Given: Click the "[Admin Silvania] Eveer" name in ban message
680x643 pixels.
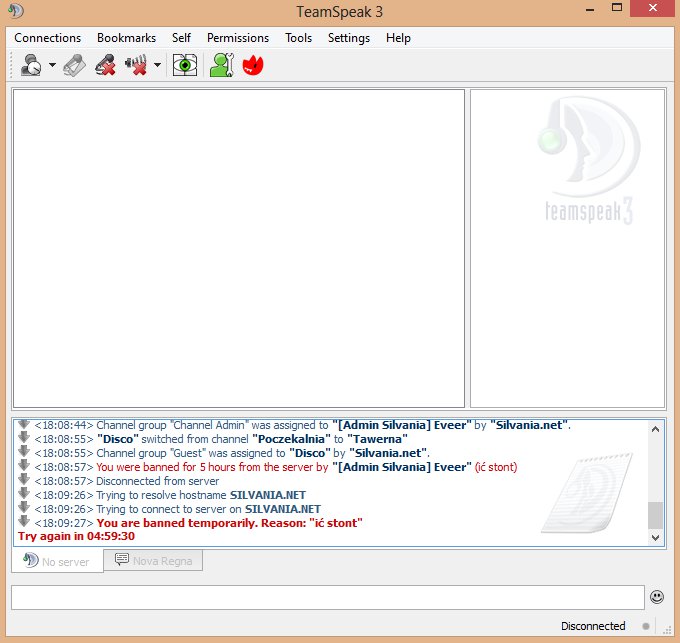Looking at the screenshot, I should pyautogui.click(x=402, y=467).
